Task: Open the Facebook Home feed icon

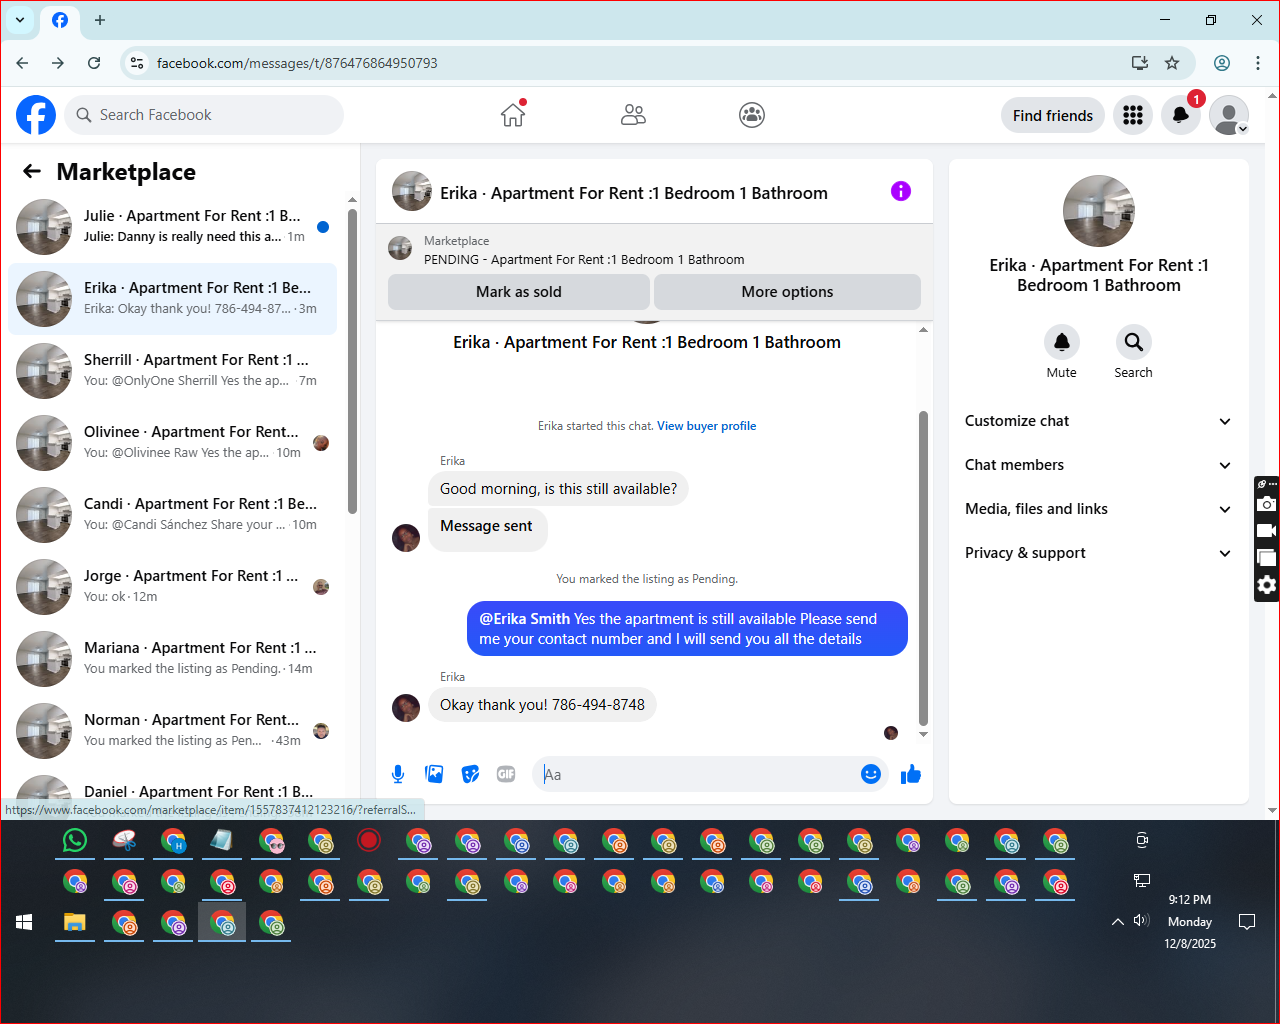Action: point(513,115)
